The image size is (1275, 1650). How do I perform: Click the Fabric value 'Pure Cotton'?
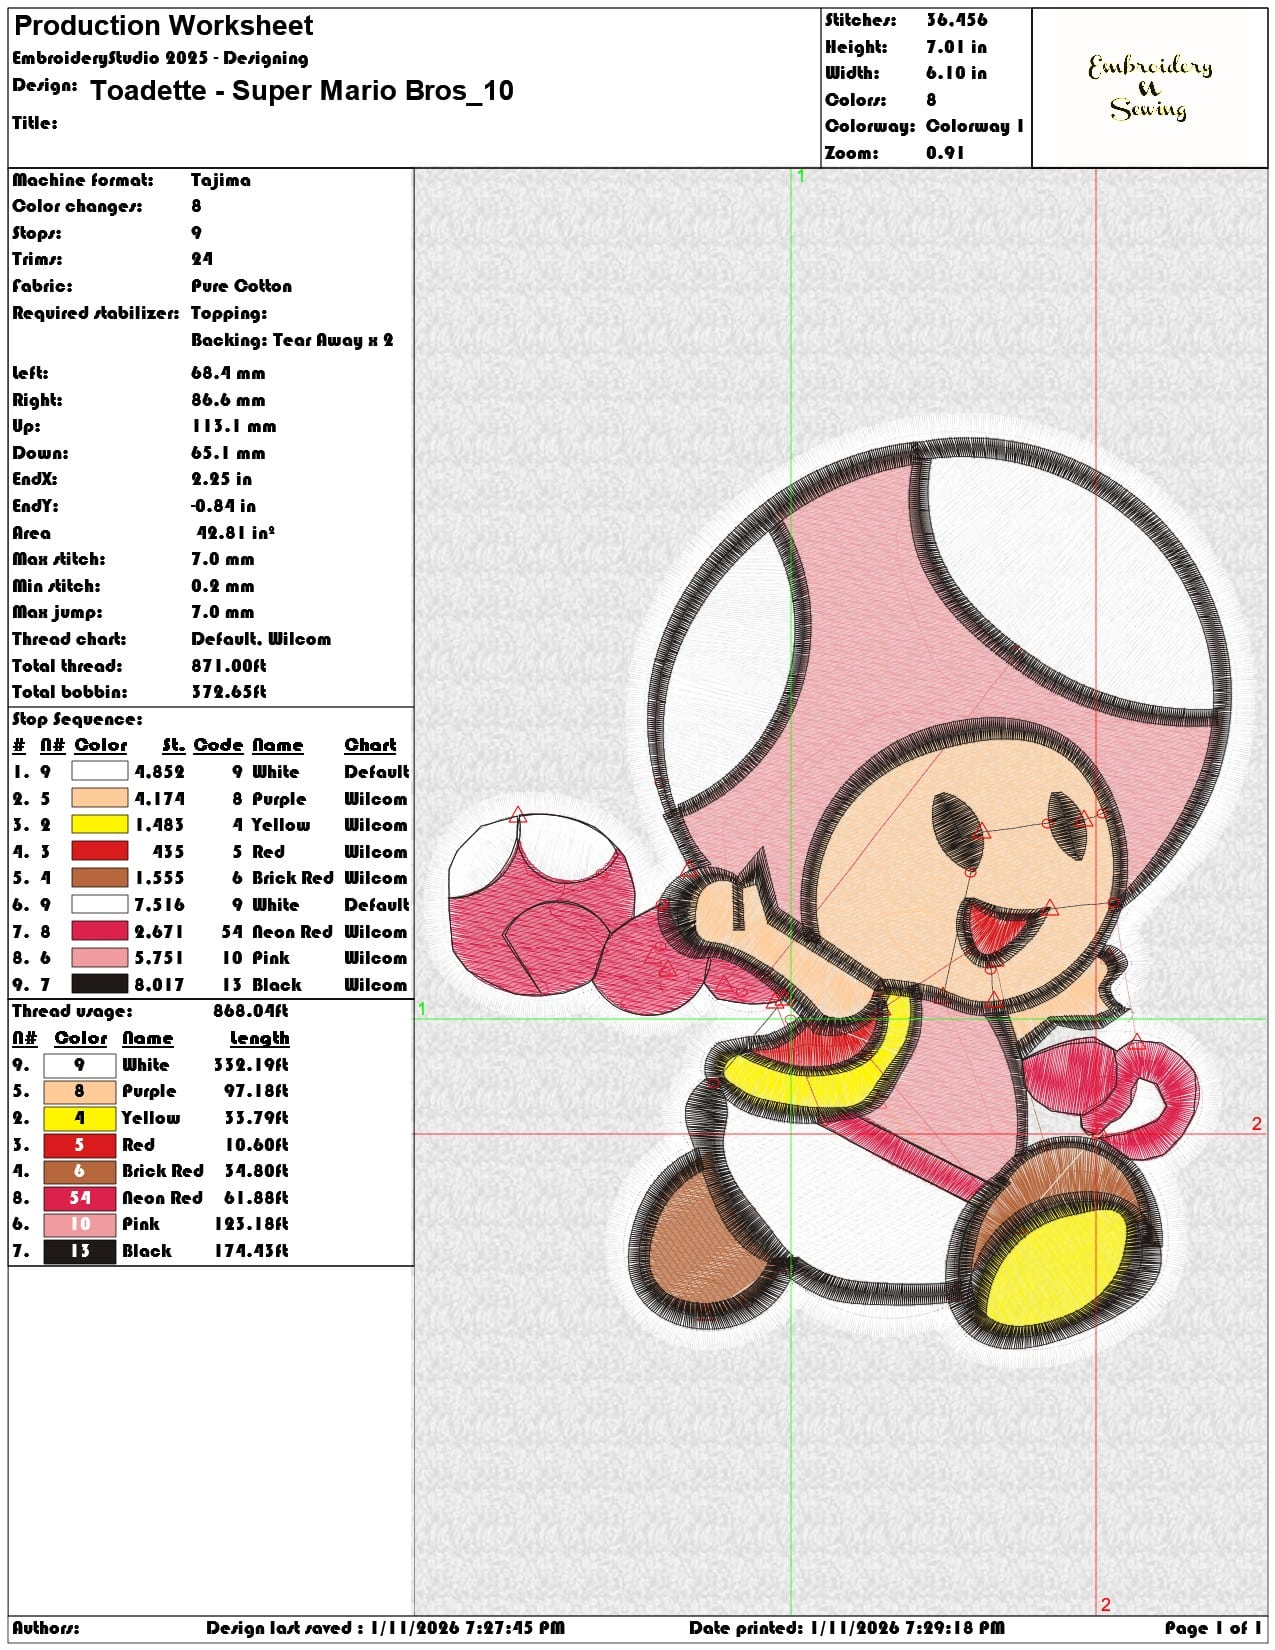(x=241, y=286)
